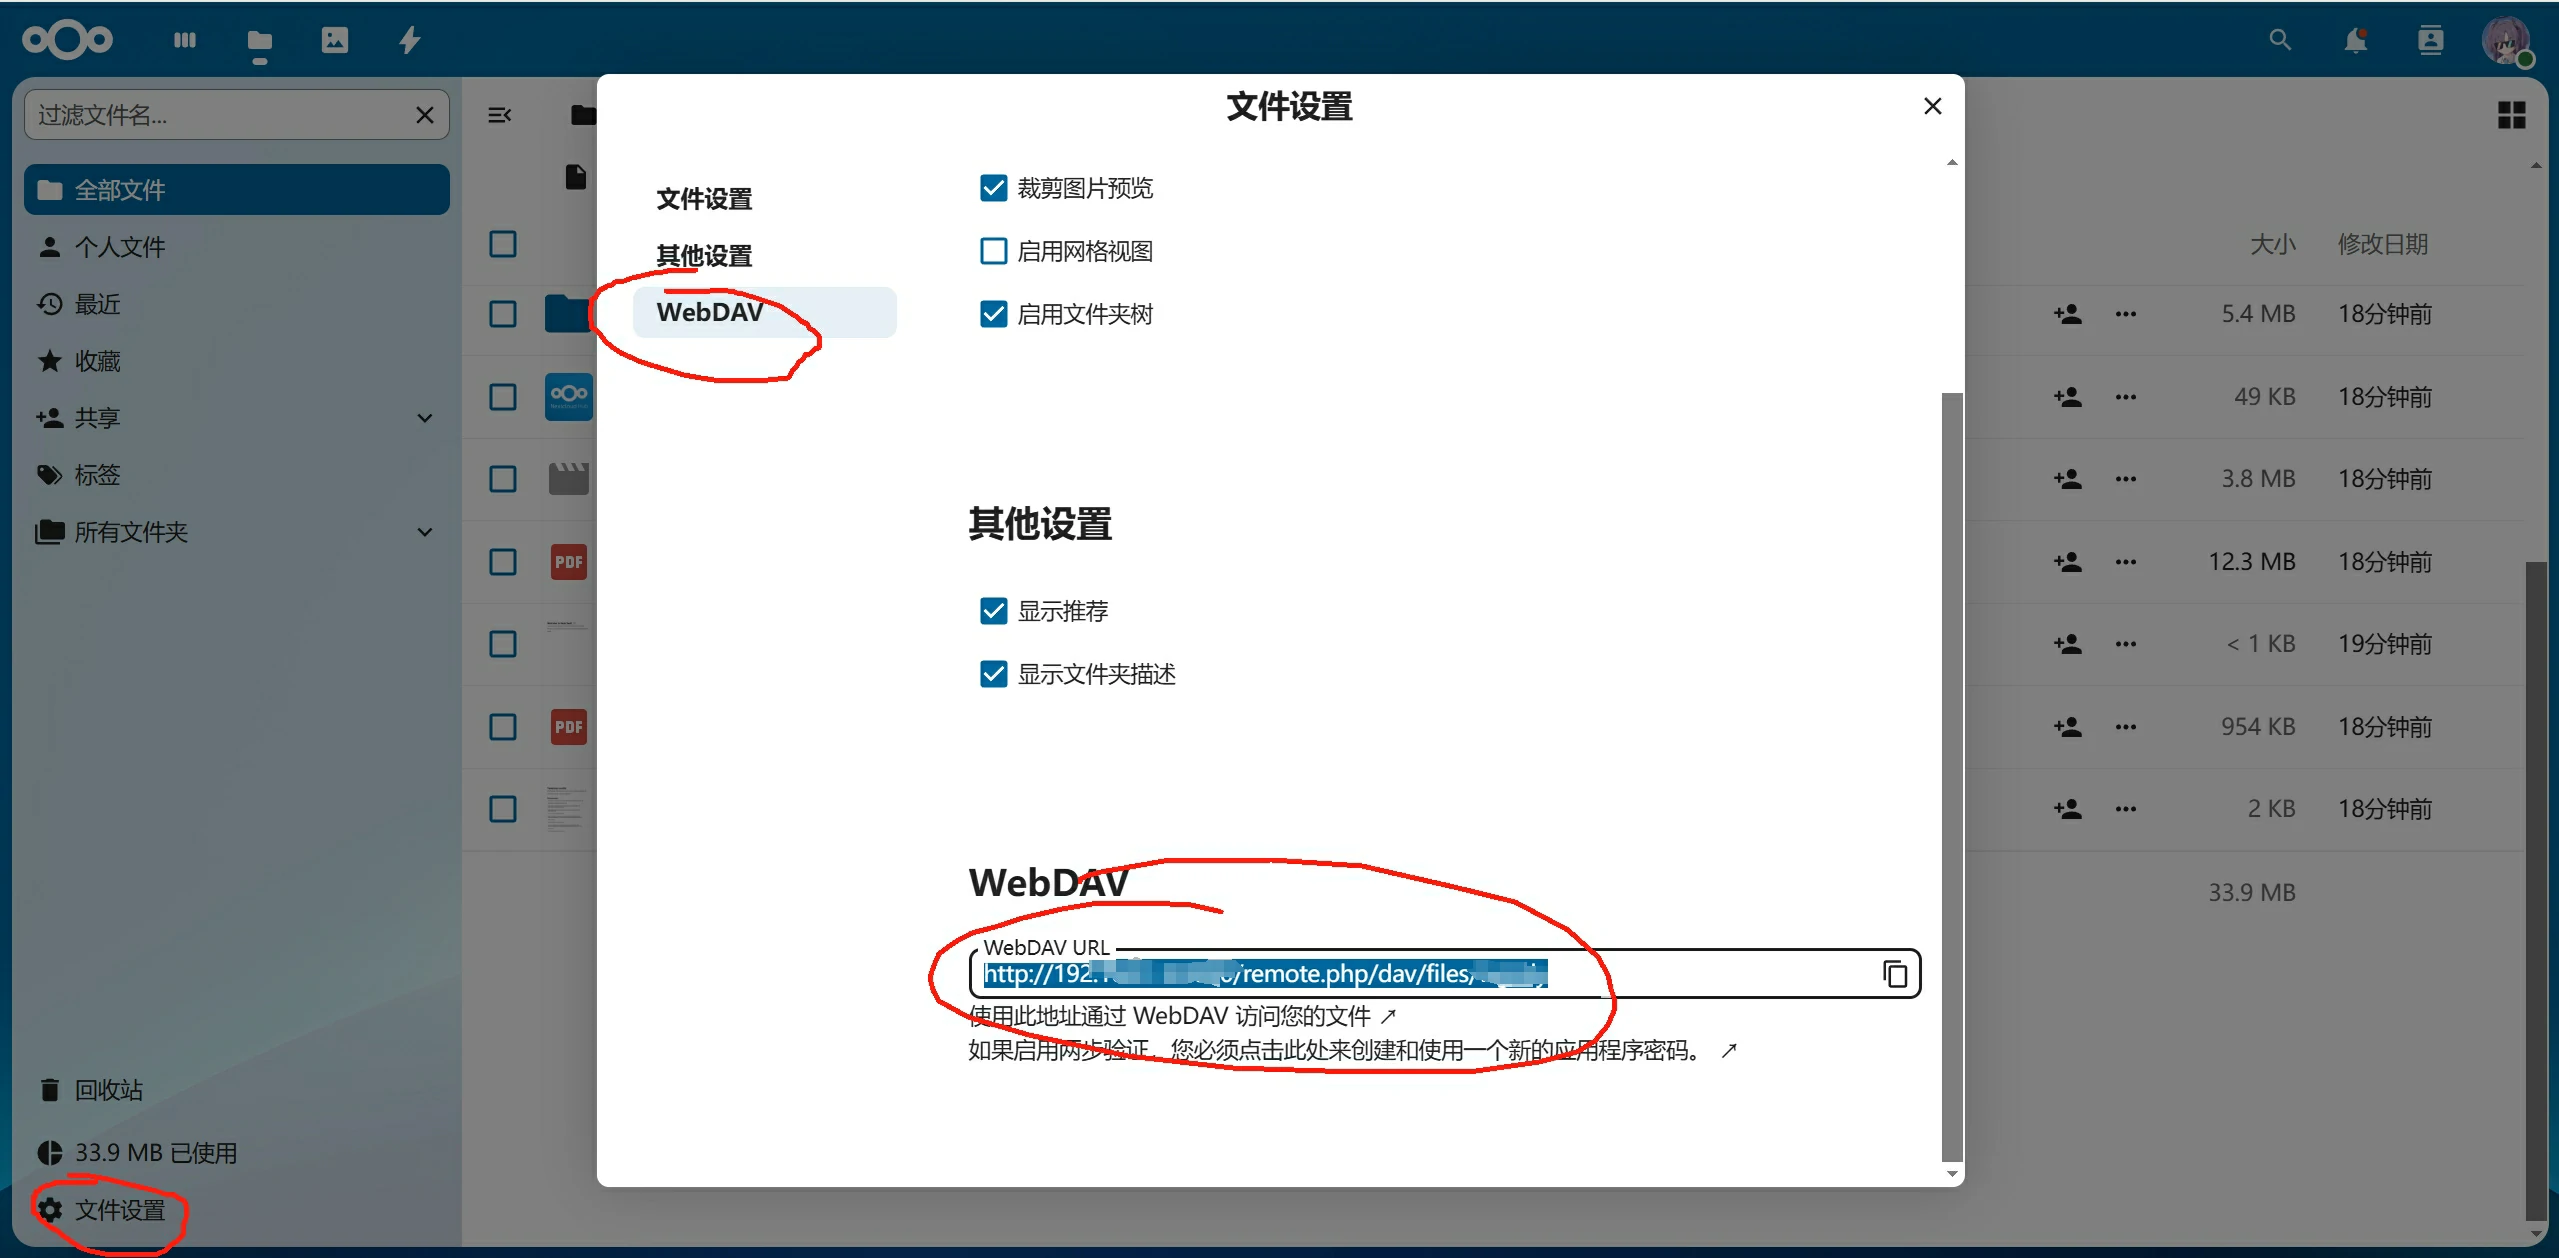This screenshot has width=2559, height=1258.
Task: Select the WebDAV section in dialog
Action: click(765, 312)
